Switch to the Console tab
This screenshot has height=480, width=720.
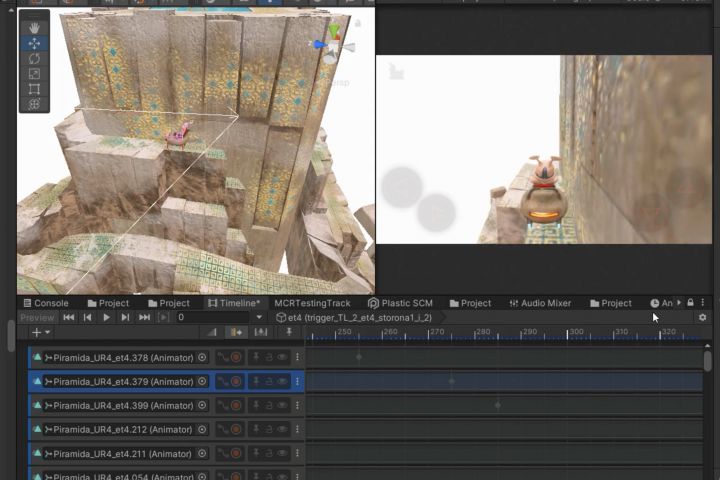[x=44, y=303]
